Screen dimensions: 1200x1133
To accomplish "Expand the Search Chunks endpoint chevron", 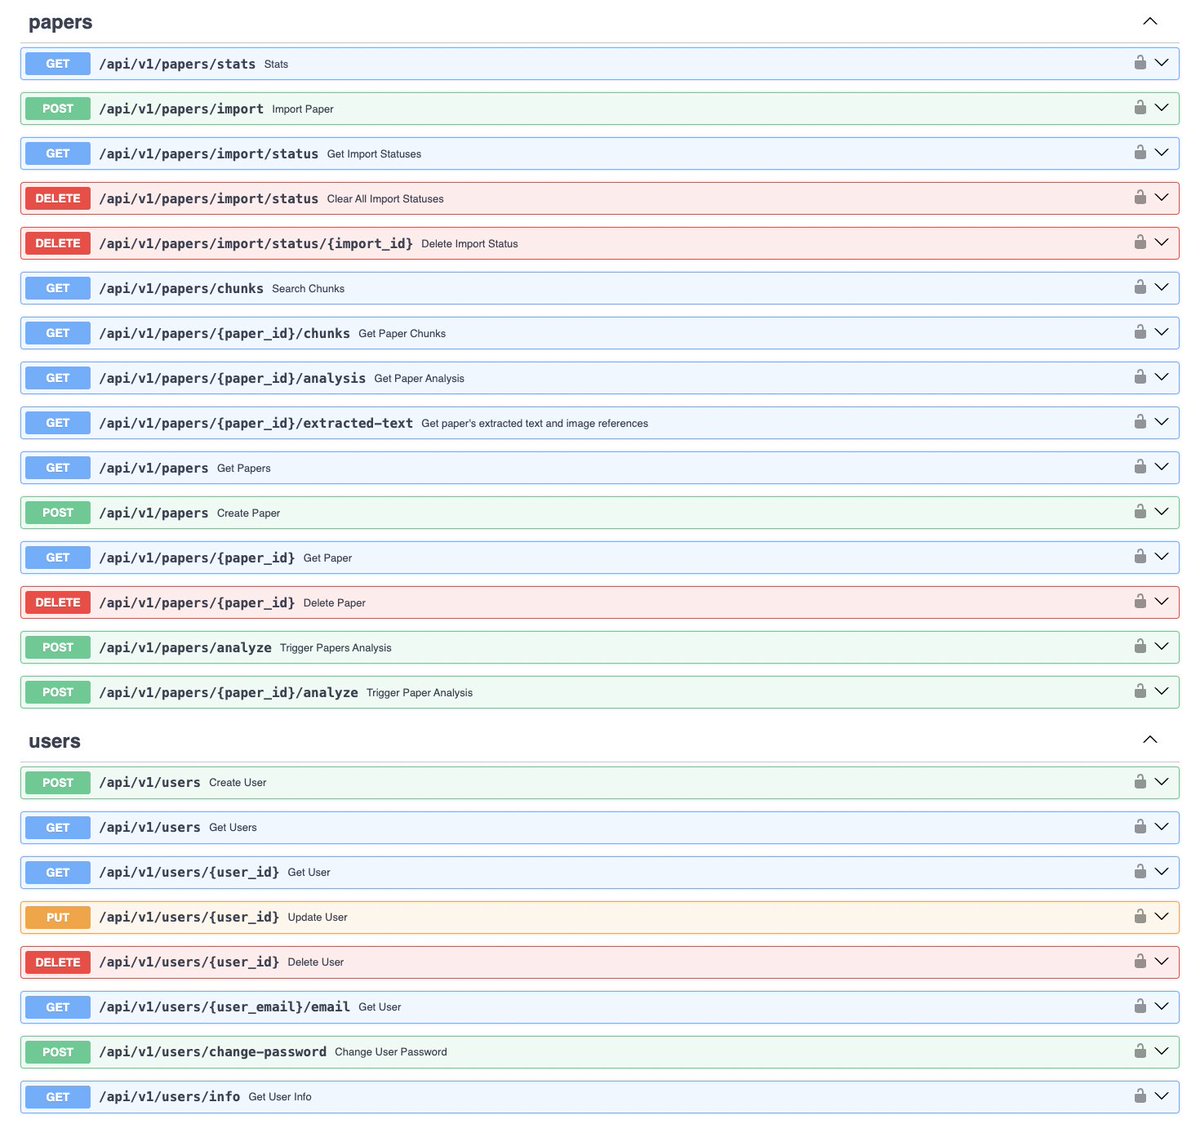I will [x=1162, y=288].
